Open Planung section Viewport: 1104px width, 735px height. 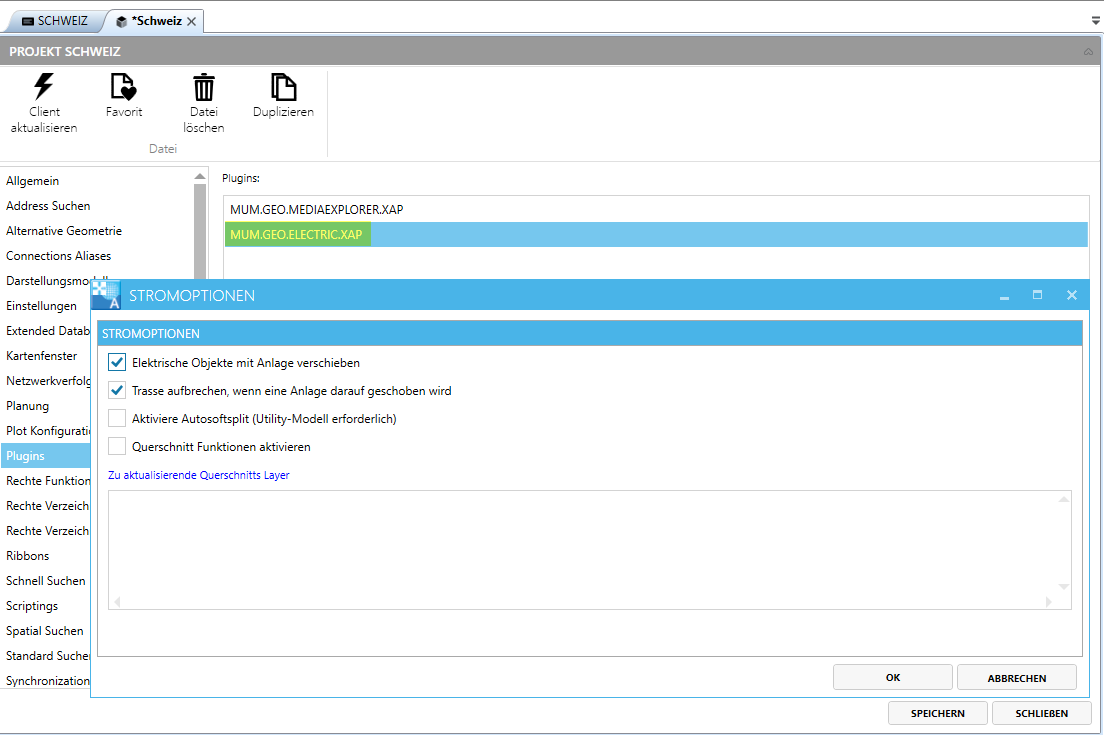click(x=27, y=406)
